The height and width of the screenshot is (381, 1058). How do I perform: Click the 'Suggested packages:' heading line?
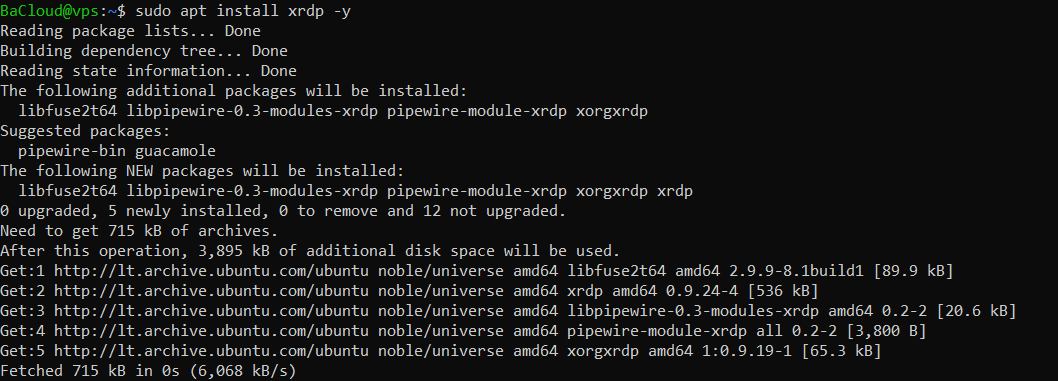pos(86,131)
